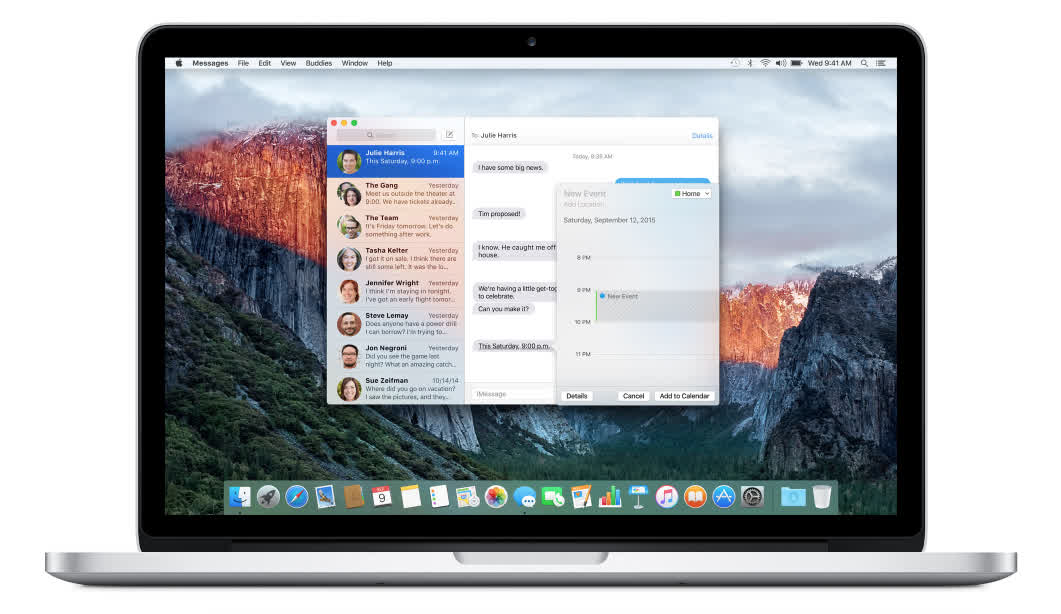Open the Buddies menu
The height and width of the screenshot is (614, 1061).
point(319,63)
